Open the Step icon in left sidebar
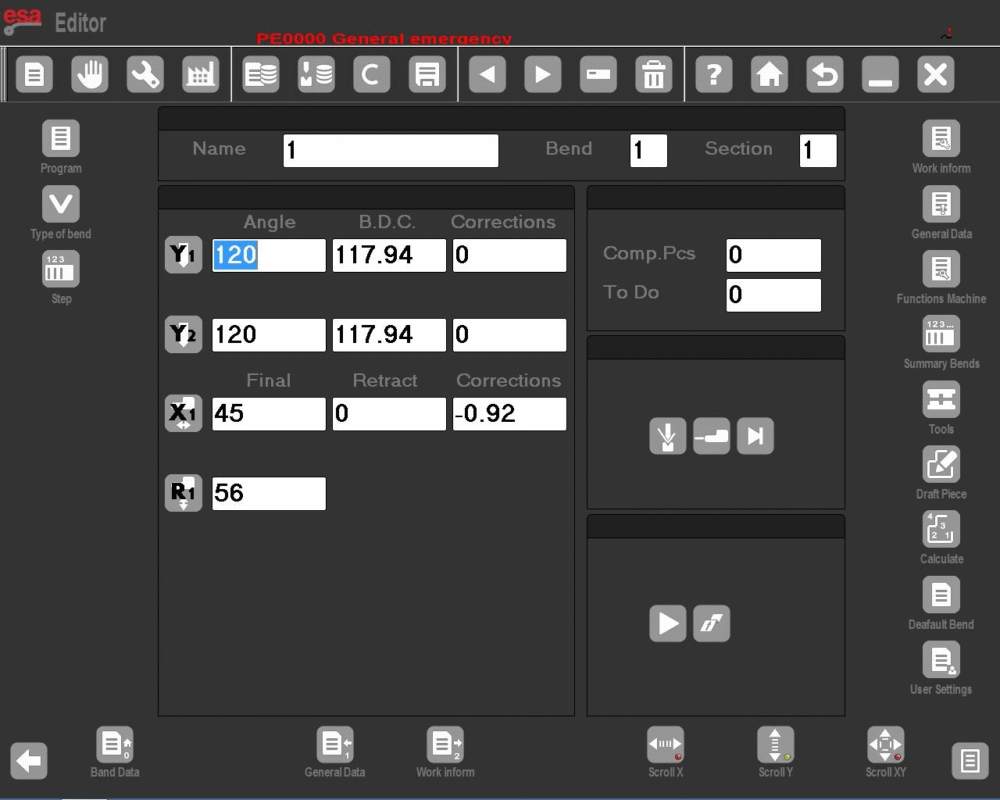1000x800 pixels. [x=61, y=270]
